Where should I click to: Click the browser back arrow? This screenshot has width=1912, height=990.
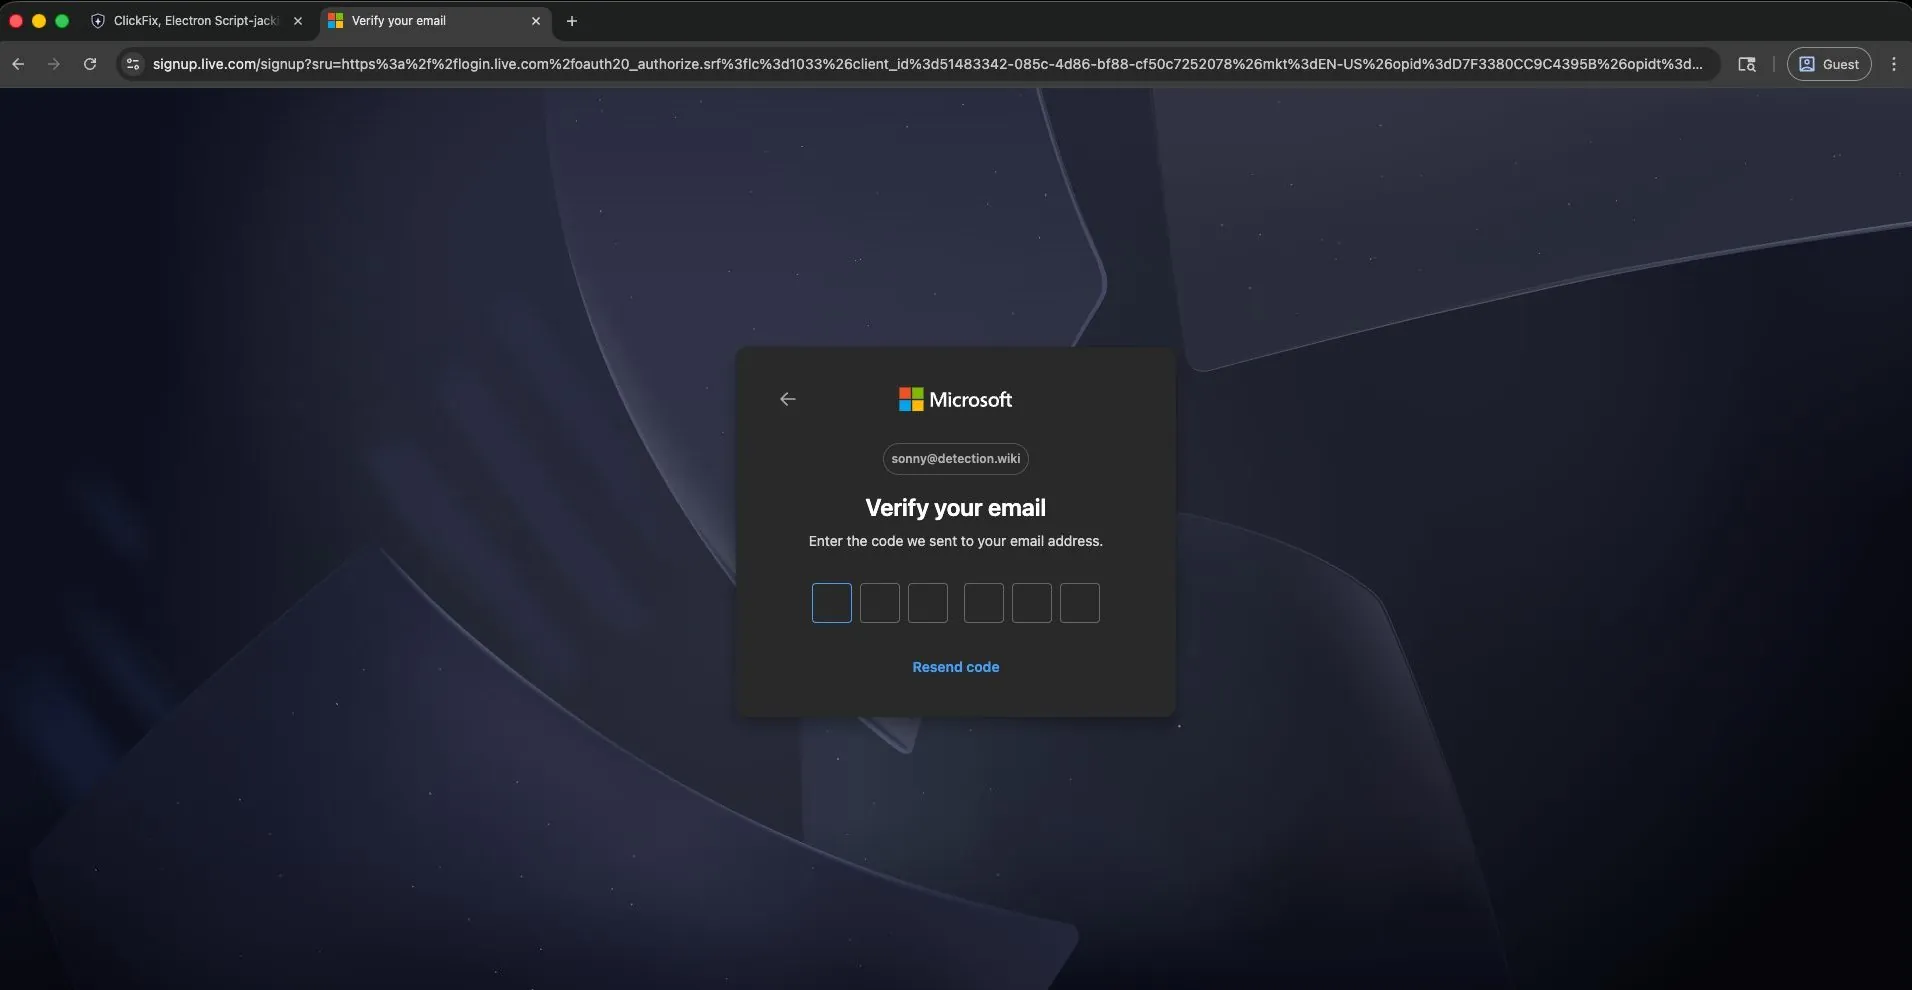pos(18,64)
